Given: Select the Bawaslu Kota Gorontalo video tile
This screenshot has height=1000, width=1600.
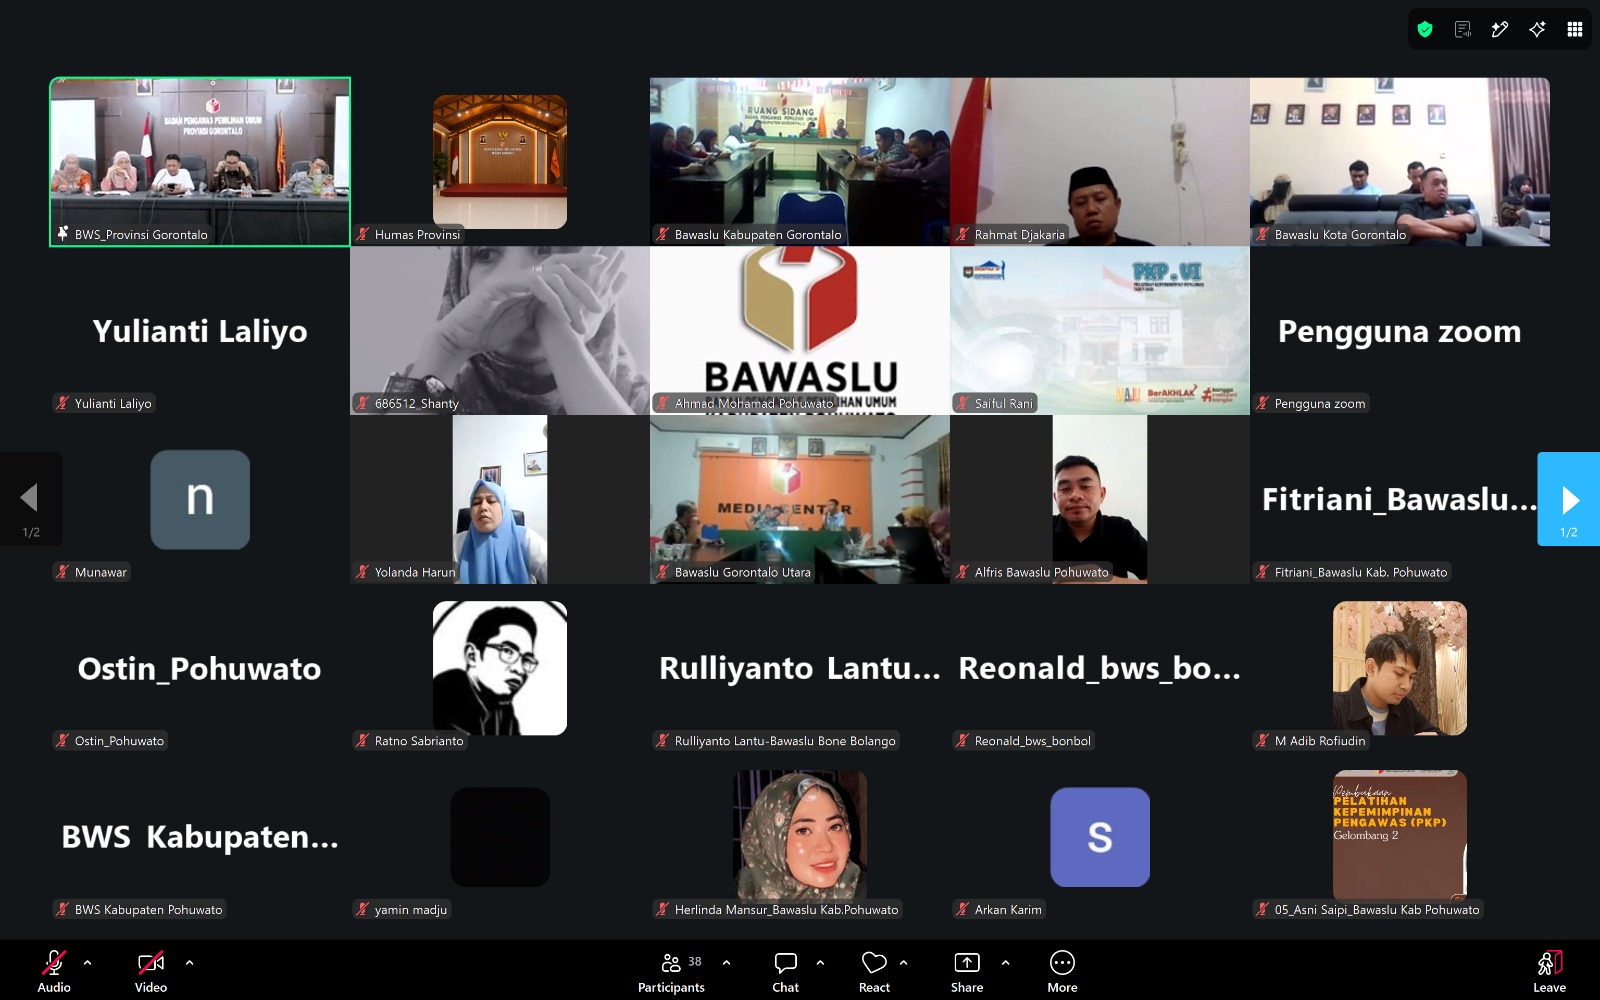Looking at the screenshot, I should [1400, 162].
